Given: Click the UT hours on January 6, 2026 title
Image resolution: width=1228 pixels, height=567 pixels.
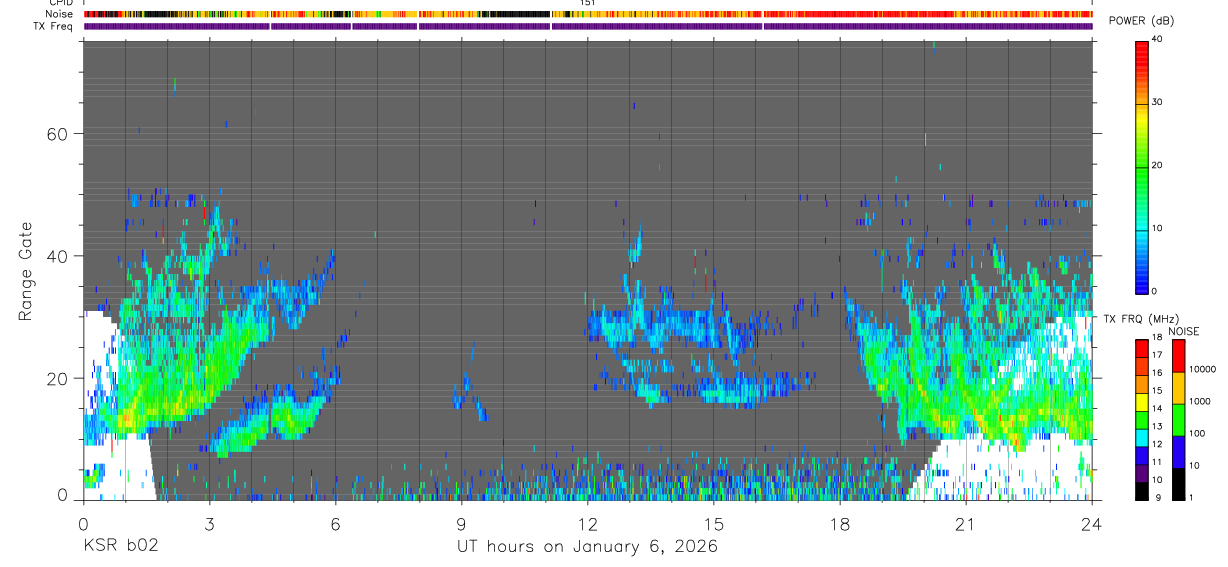Looking at the screenshot, I should [x=587, y=547].
